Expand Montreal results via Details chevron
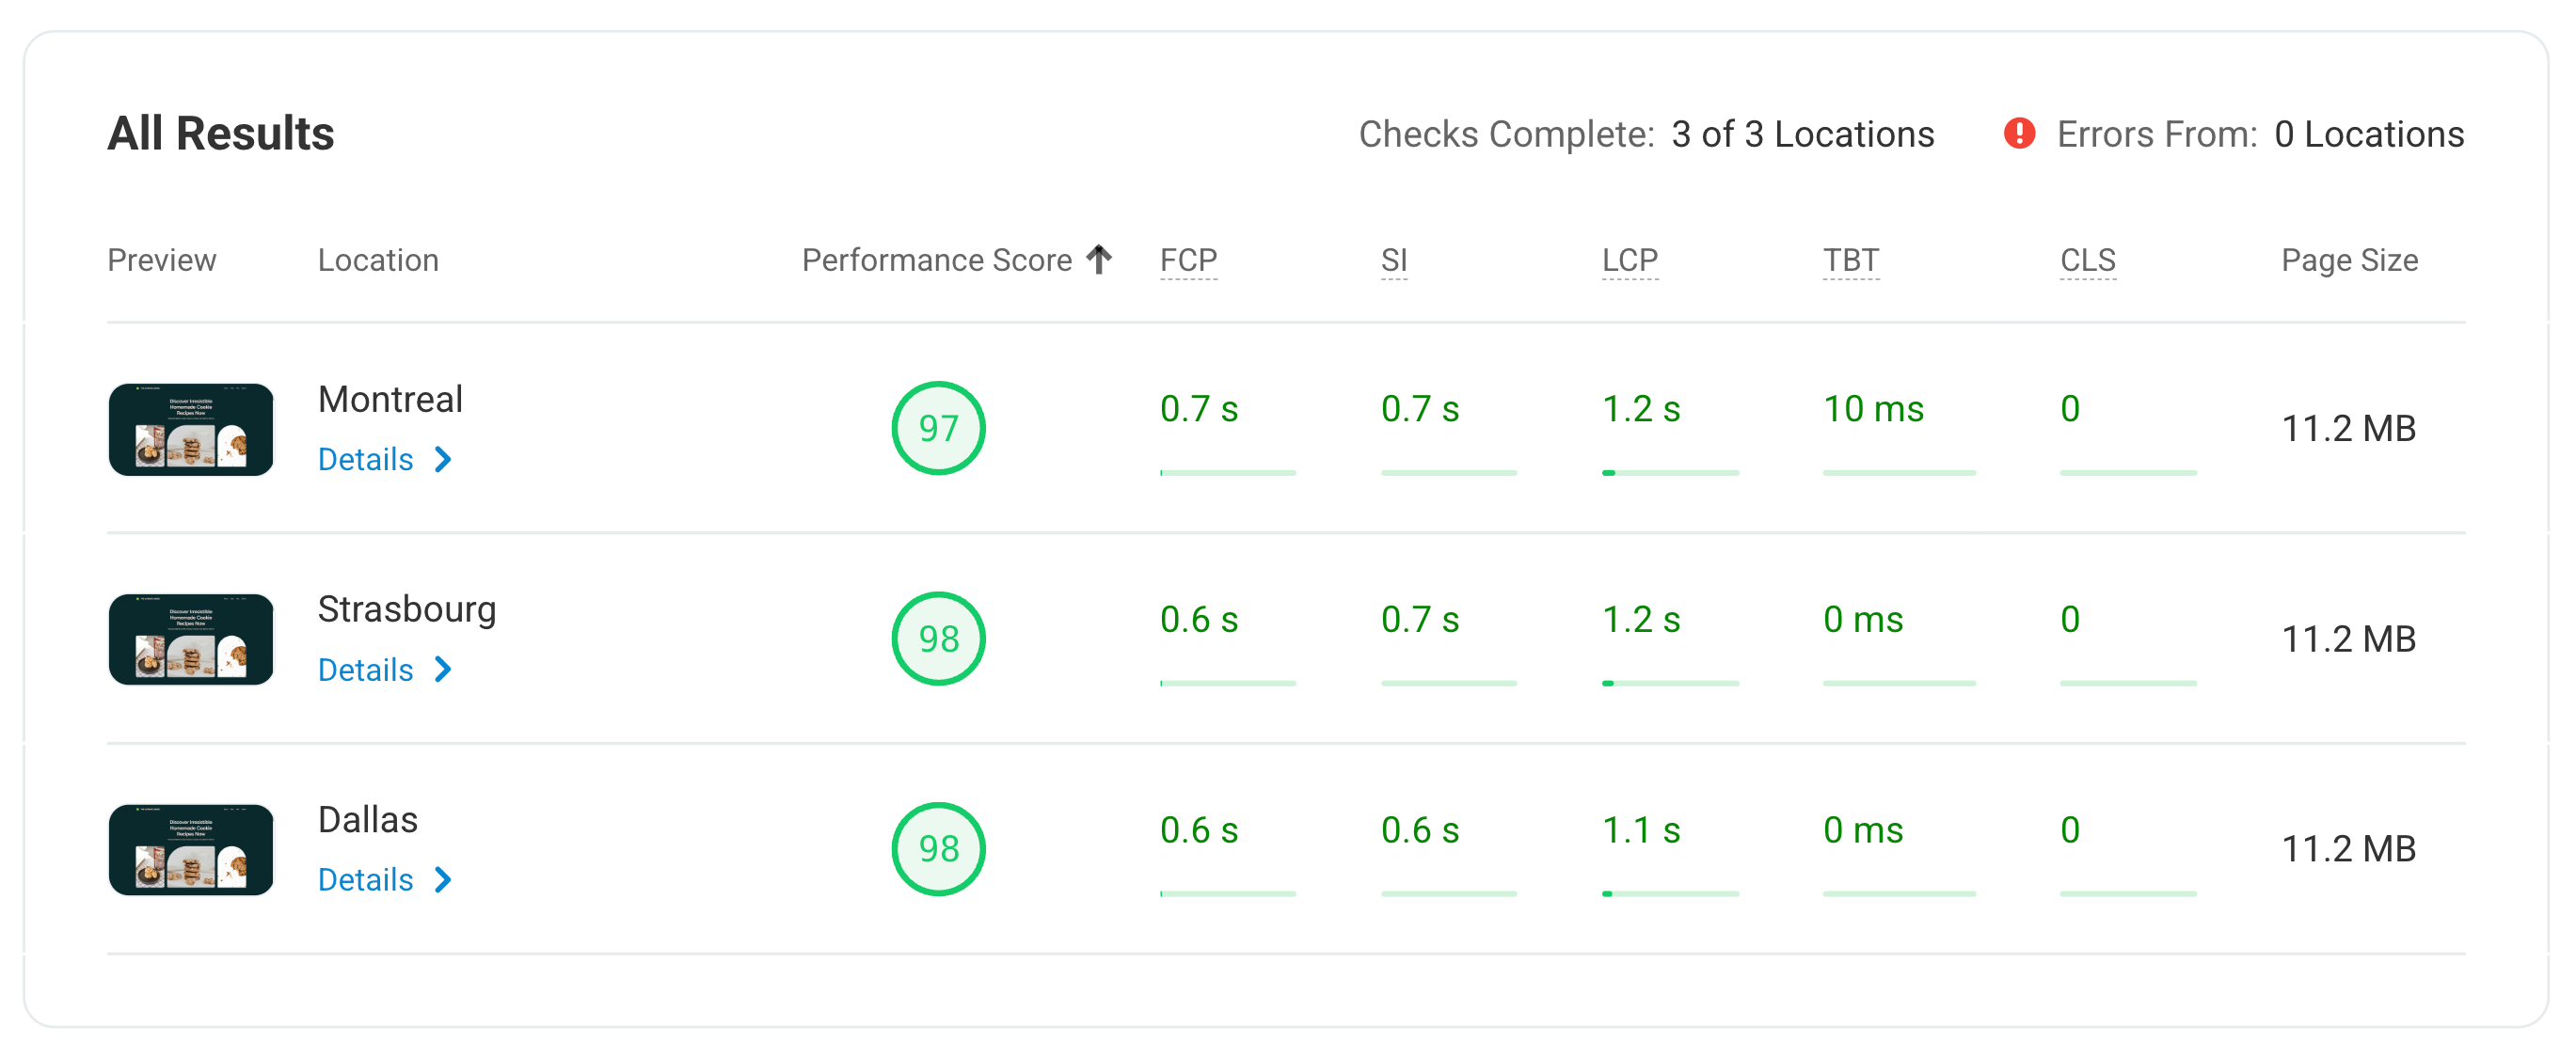Image resolution: width=2576 pixels, height=1057 pixels. pyautogui.click(x=444, y=460)
